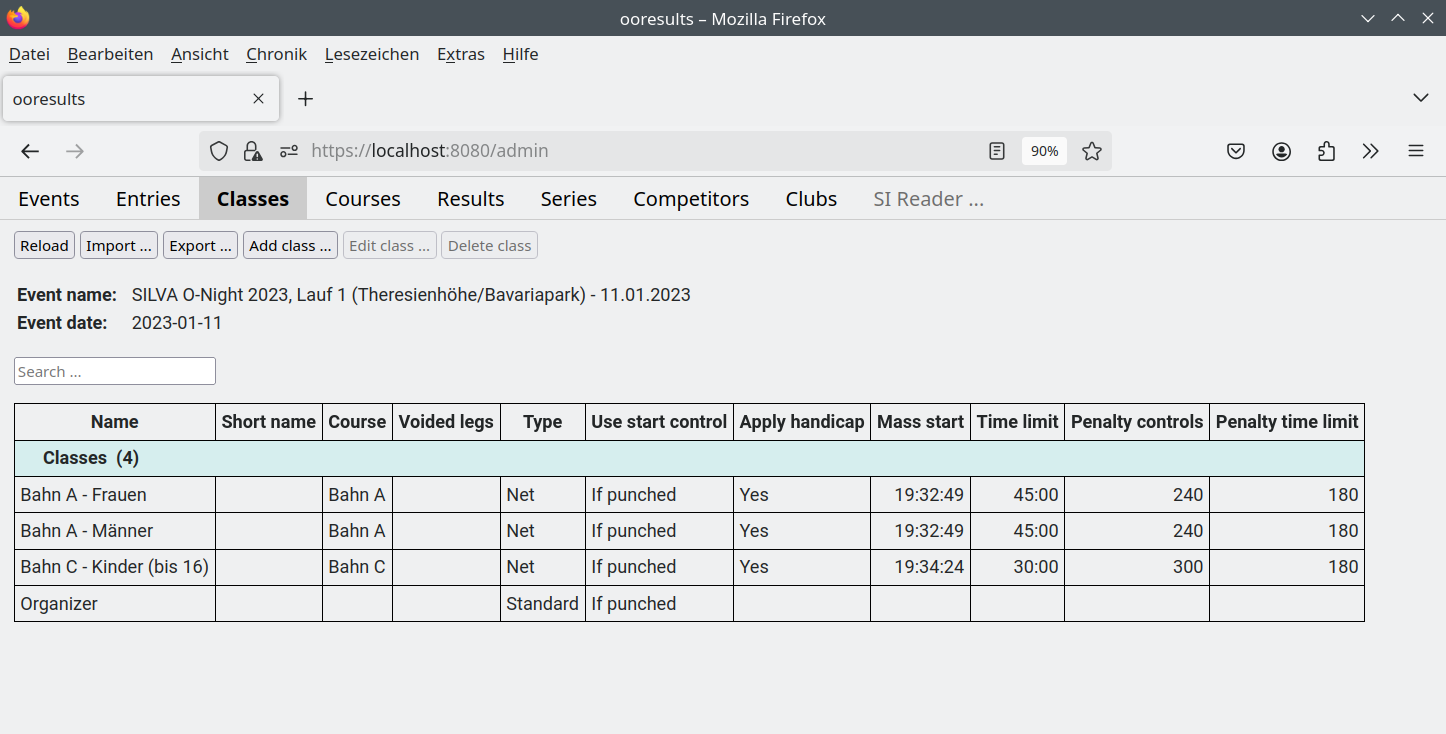Toggle reader view icon

(997, 151)
